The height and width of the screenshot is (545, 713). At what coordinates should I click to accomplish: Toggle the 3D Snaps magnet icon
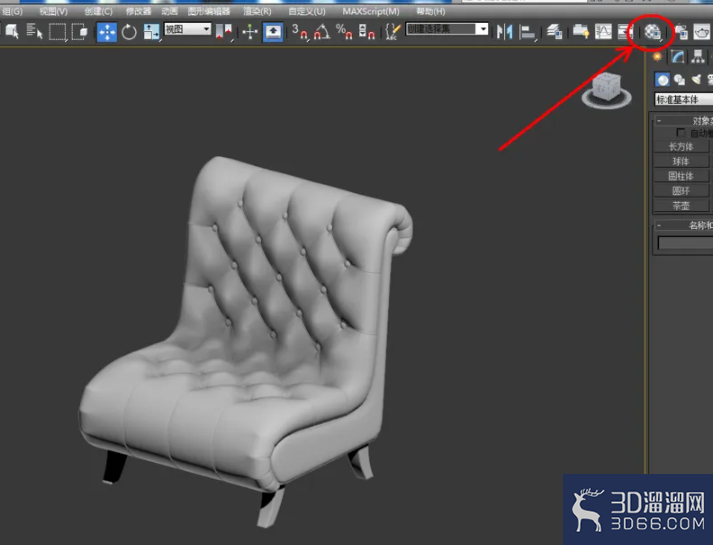299,32
